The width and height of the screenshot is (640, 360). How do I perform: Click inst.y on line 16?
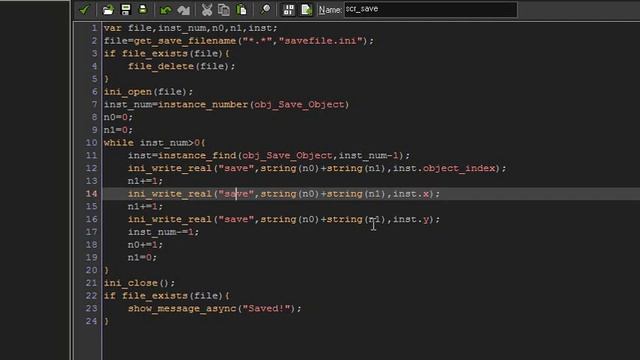pos(411,219)
